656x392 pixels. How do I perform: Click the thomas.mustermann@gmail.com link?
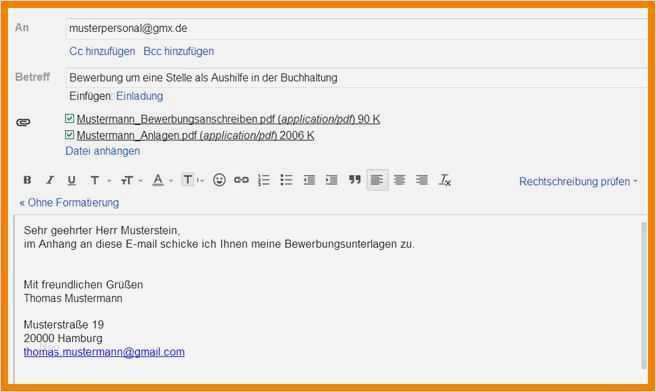click(104, 352)
